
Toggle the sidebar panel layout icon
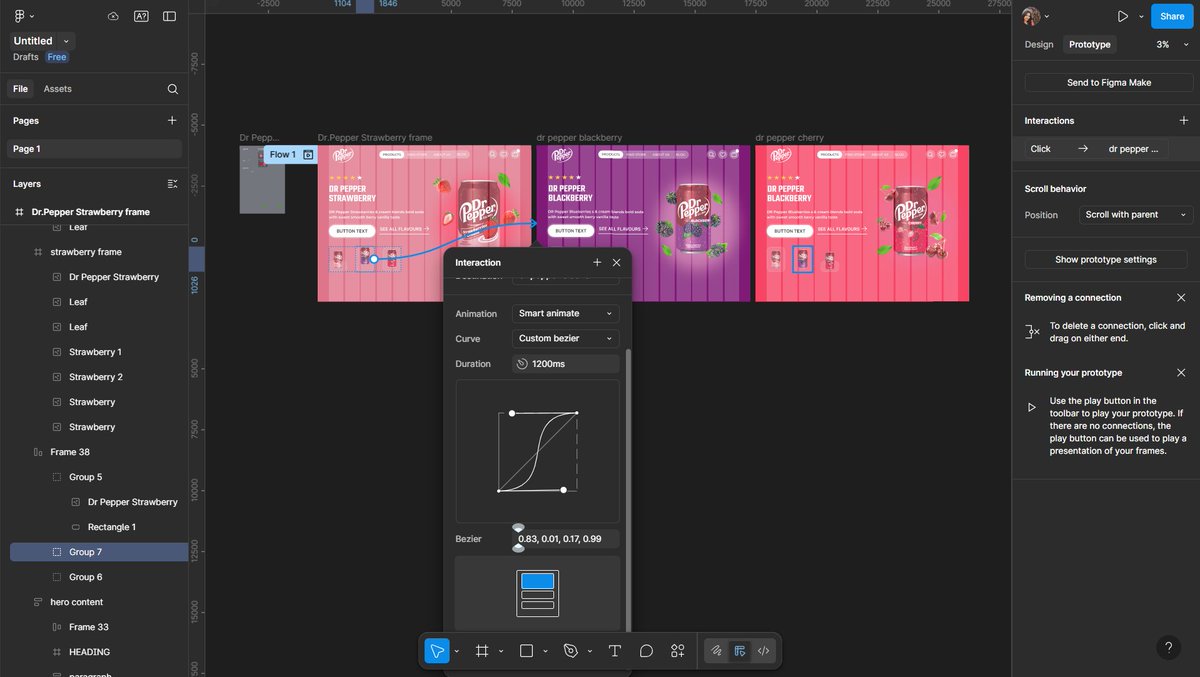pyautogui.click(x=169, y=16)
